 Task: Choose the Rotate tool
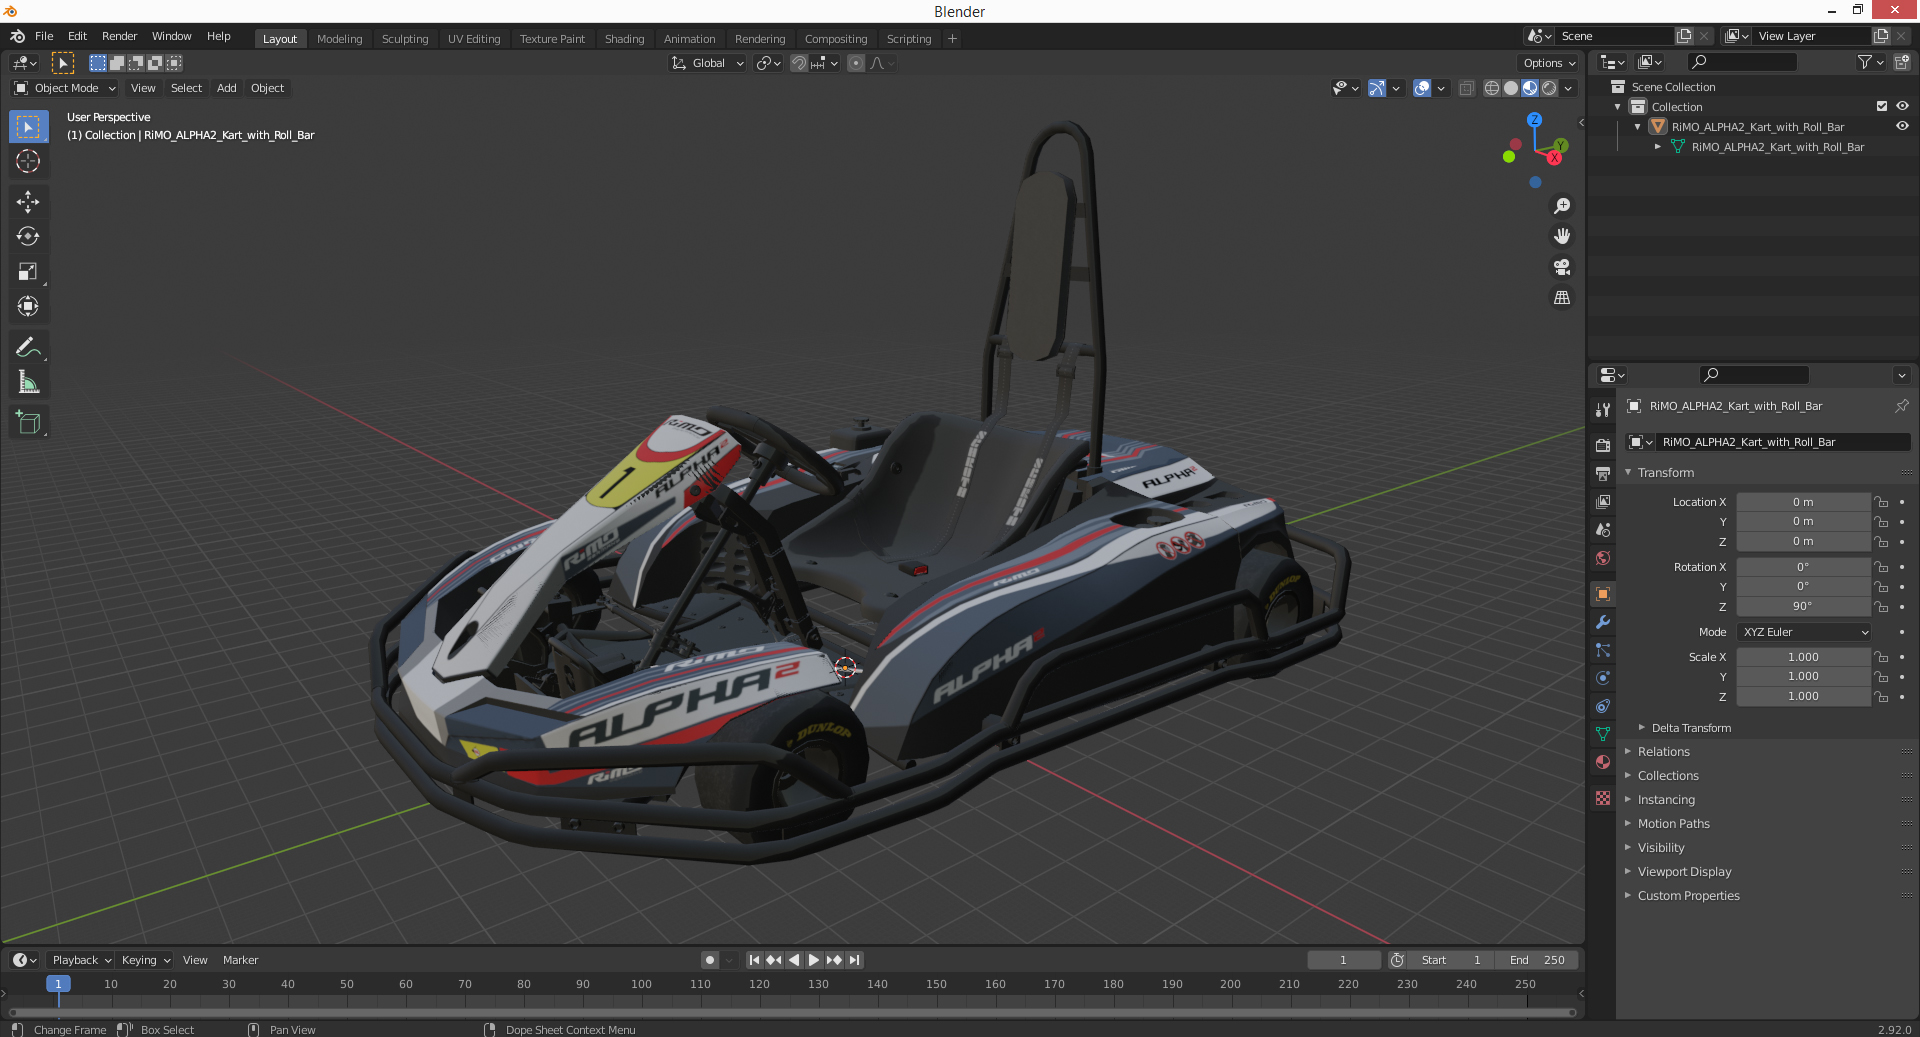pos(28,237)
